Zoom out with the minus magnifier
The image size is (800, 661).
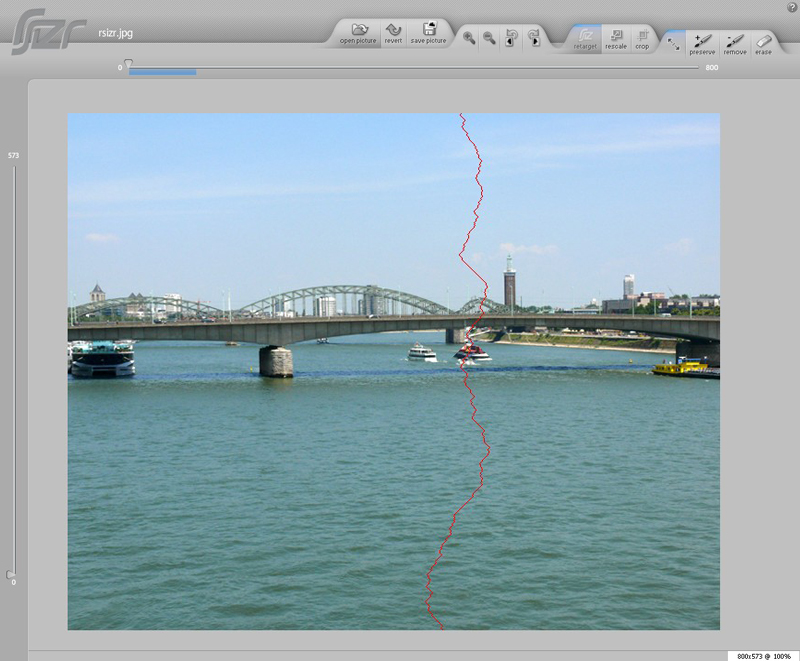point(489,38)
